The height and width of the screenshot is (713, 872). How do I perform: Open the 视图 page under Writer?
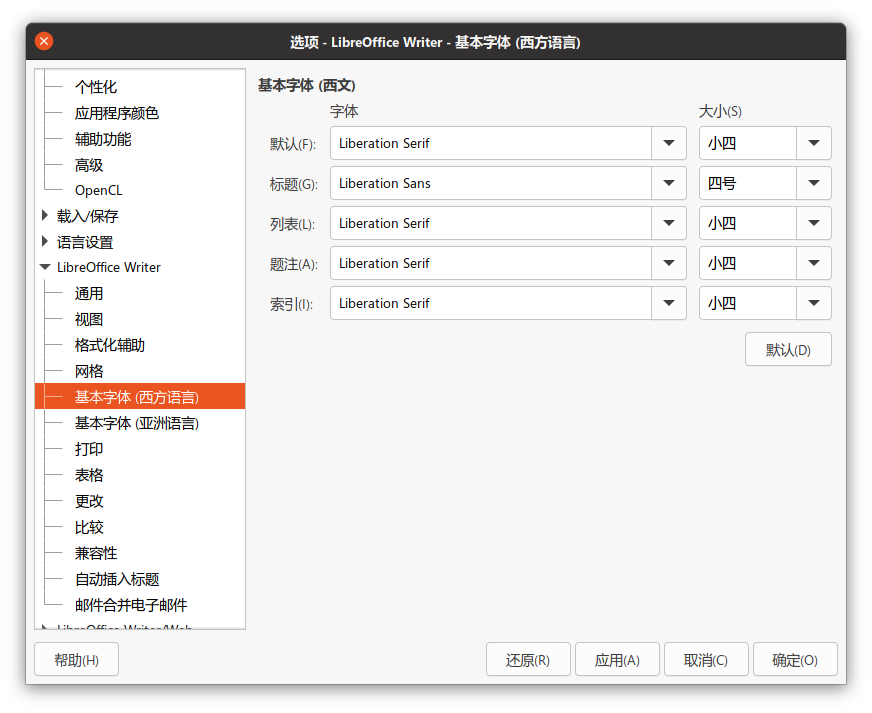pyautogui.click(x=89, y=319)
